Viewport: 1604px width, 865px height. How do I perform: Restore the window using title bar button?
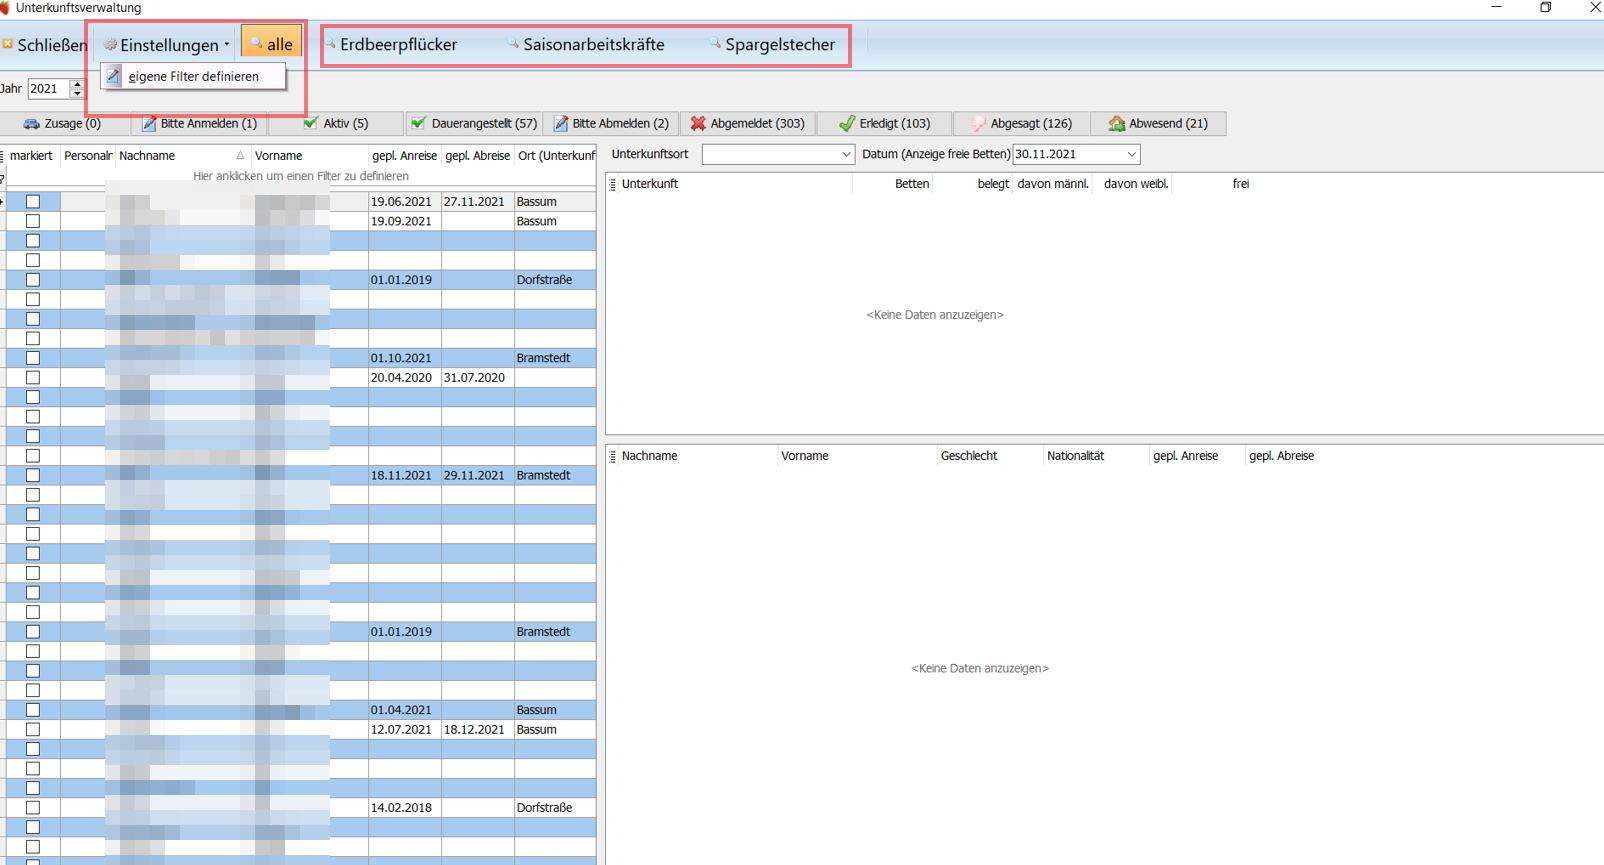point(1546,7)
